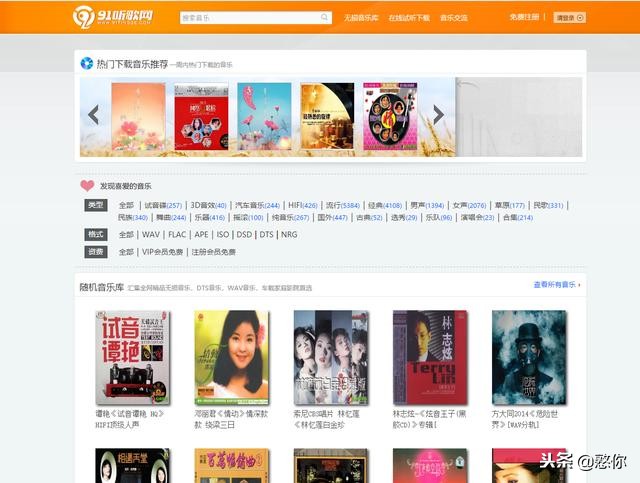Open the golden moon album in carousel
This screenshot has width=640, height=483.
pos(327,116)
